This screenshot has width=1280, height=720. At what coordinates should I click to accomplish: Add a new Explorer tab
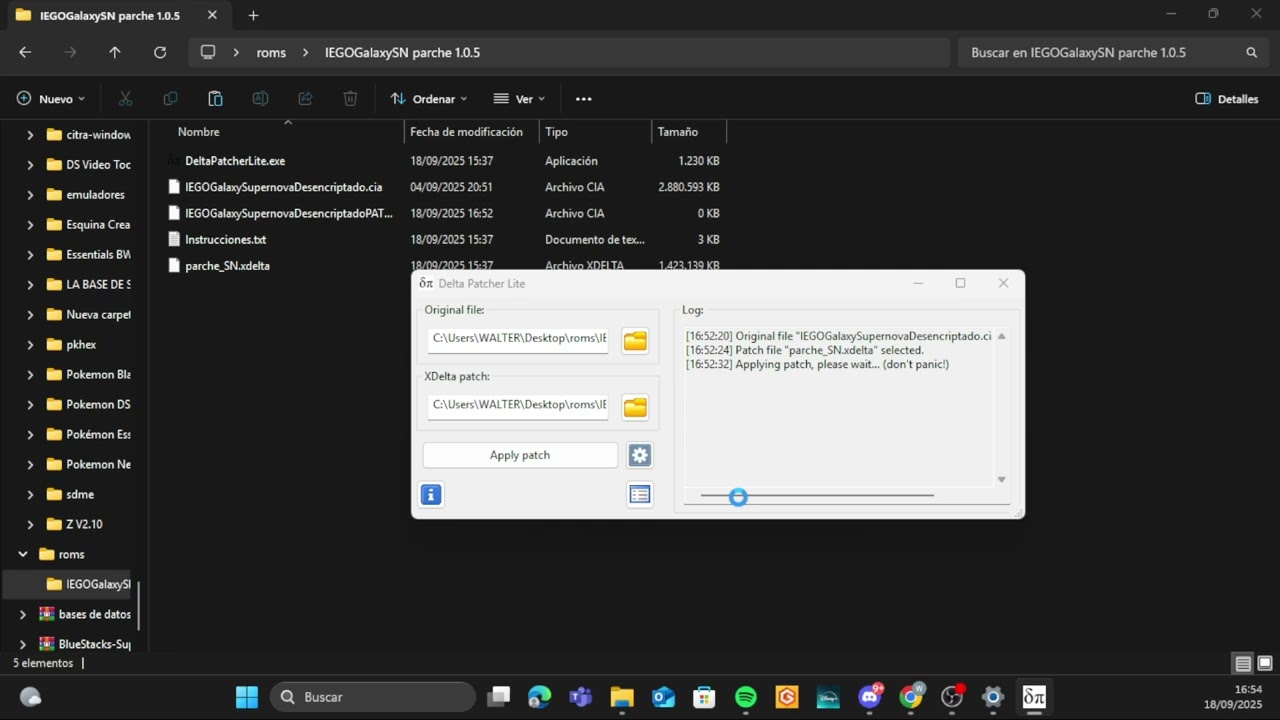pyautogui.click(x=253, y=15)
